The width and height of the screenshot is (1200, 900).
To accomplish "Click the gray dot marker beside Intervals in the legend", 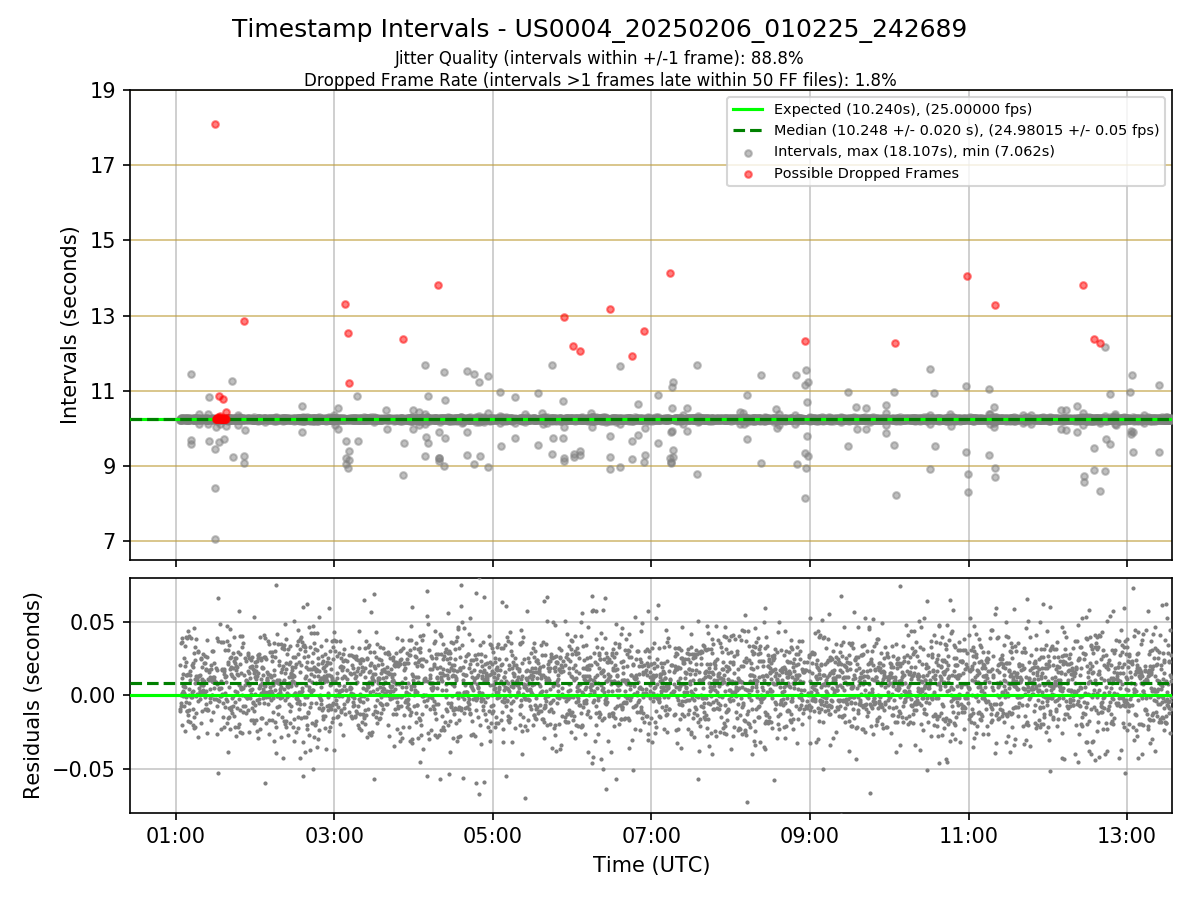I will click(x=749, y=152).
